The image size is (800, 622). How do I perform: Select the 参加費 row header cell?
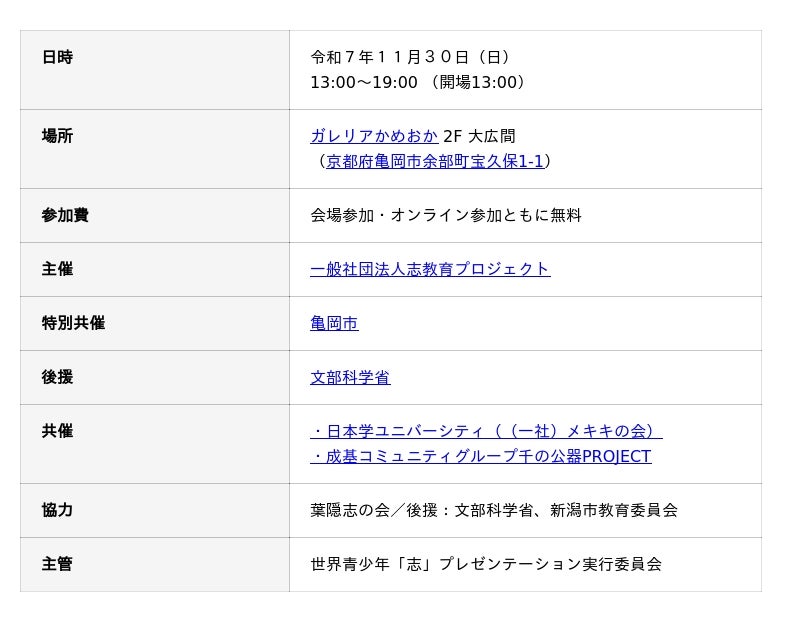click(x=65, y=215)
